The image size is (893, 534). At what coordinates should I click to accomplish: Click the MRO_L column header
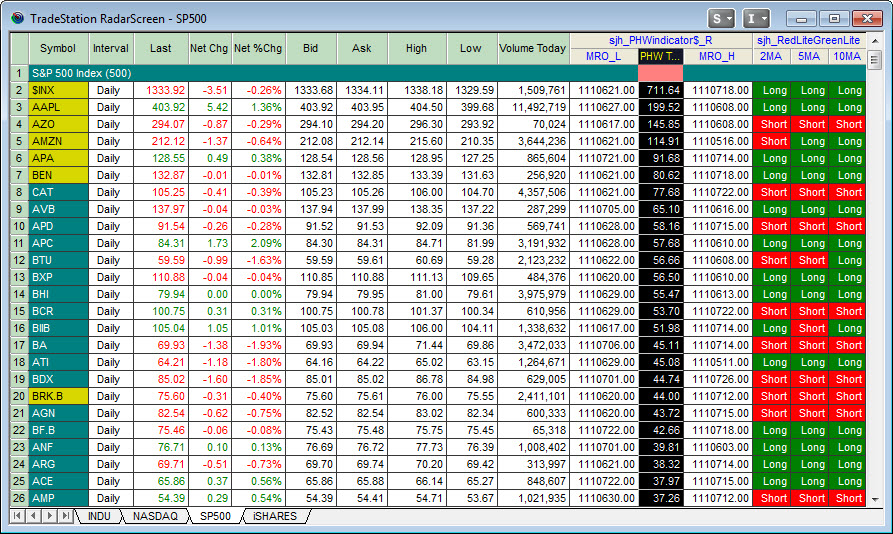pyautogui.click(x=604, y=56)
